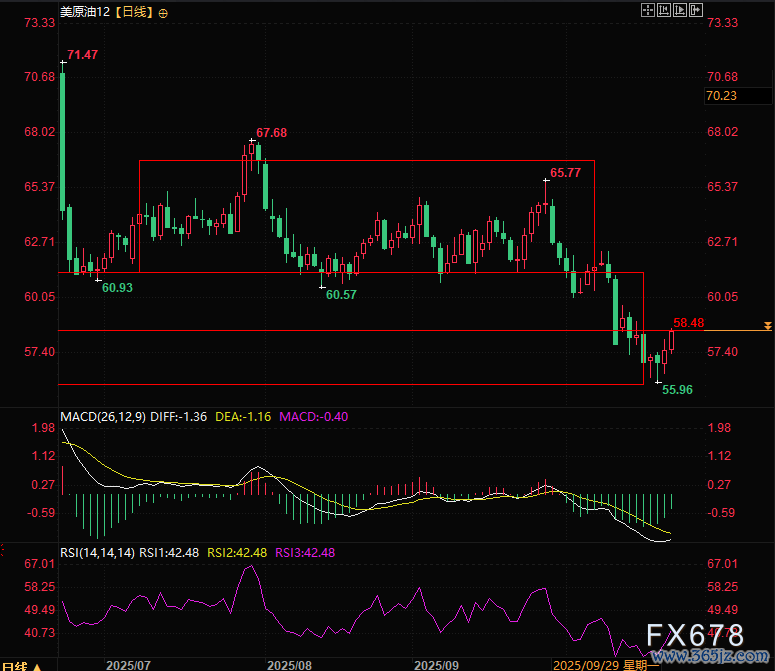Click the 70.23 price box on right axis
The height and width of the screenshot is (671, 775).
(x=721, y=95)
